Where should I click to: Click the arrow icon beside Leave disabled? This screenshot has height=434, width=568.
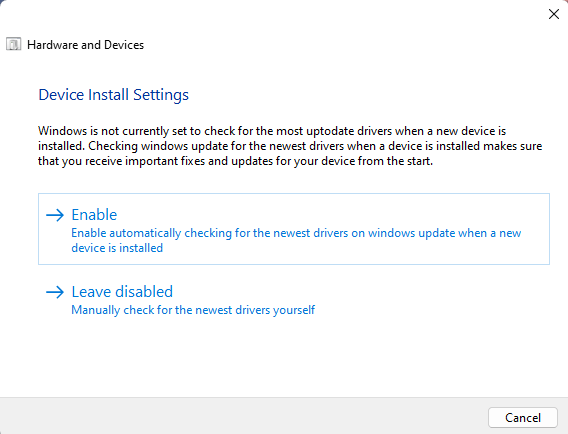click(x=55, y=292)
